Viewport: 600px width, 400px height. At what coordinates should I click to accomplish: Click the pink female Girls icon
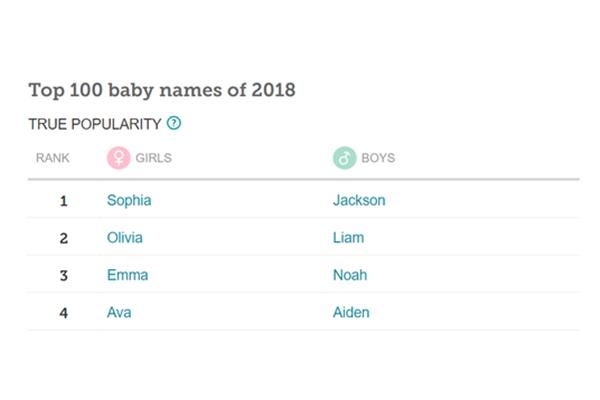(x=119, y=158)
